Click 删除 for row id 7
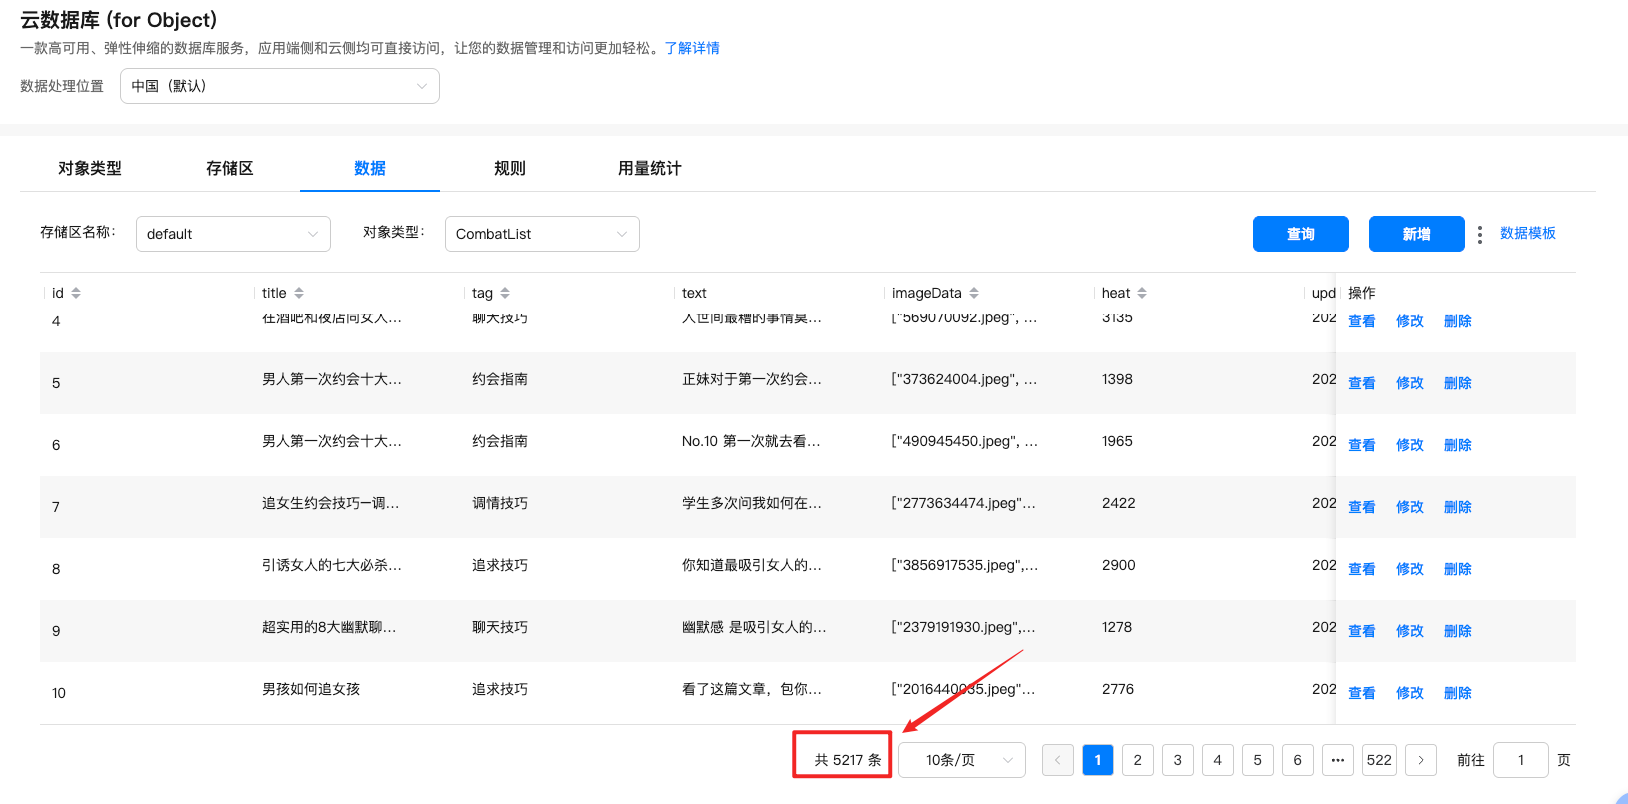The width and height of the screenshot is (1628, 804). [1458, 507]
